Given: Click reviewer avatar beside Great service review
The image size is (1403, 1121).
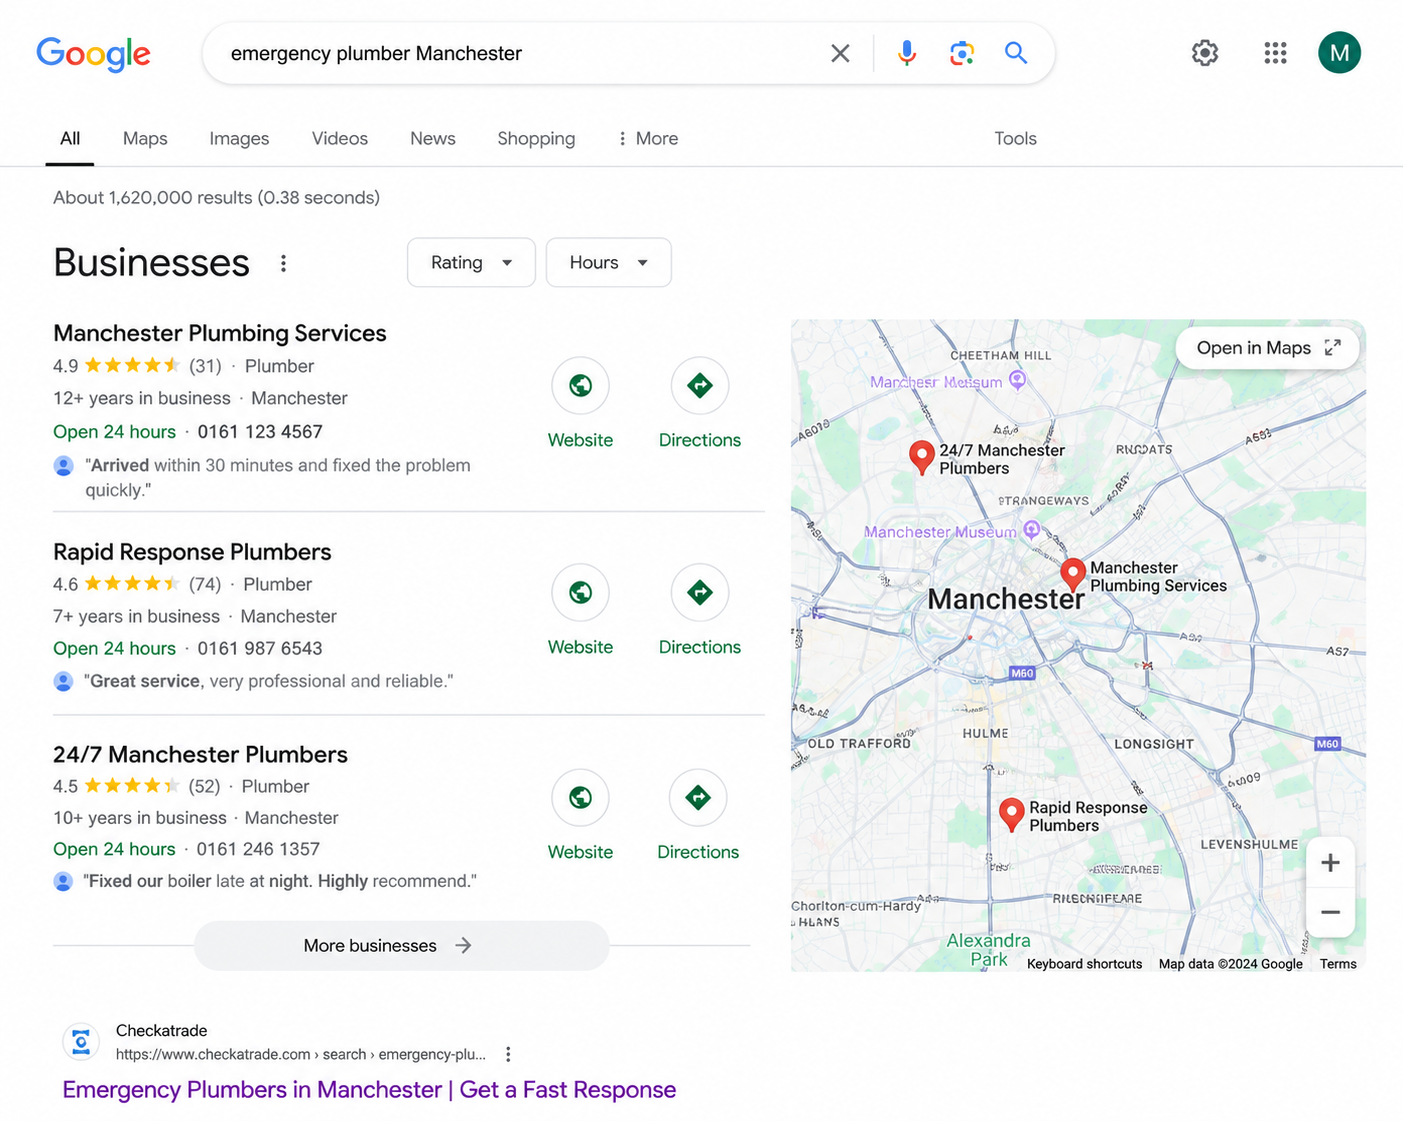Looking at the screenshot, I should click(x=63, y=682).
